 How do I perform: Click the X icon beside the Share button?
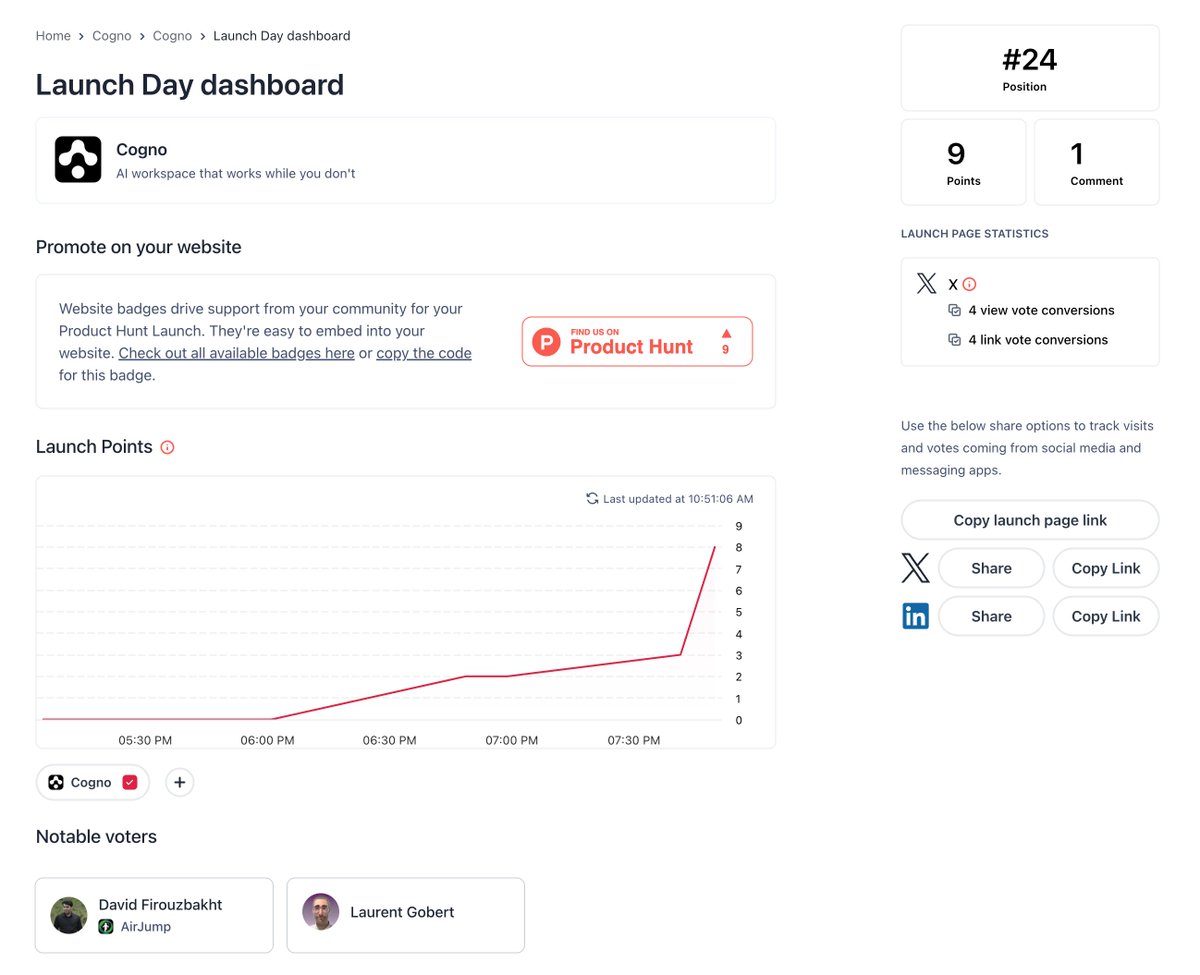coord(915,568)
